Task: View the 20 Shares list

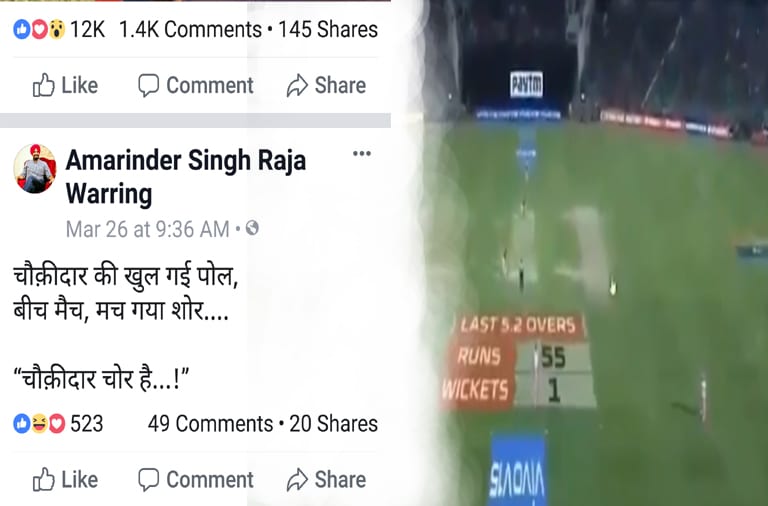Action: click(x=333, y=424)
